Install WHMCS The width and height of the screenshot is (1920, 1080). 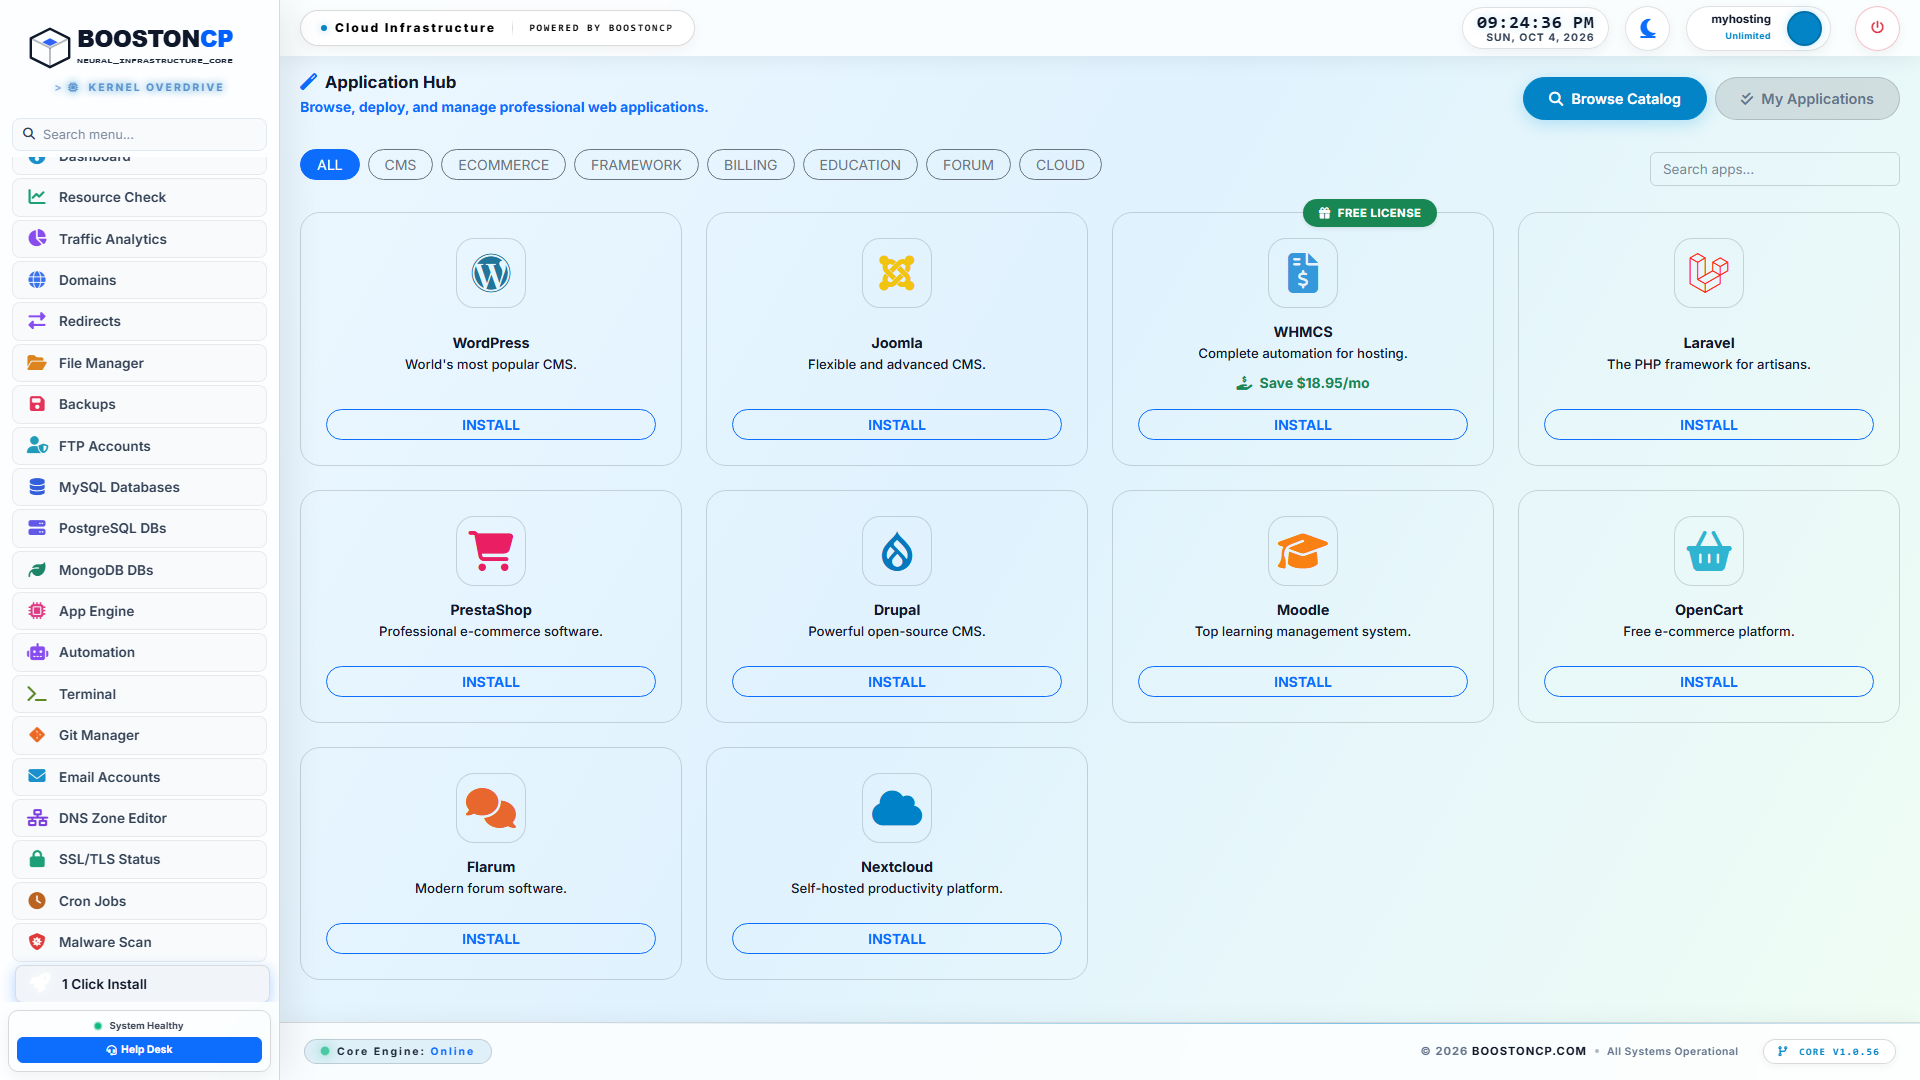pyautogui.click(x=1303, y=425)
